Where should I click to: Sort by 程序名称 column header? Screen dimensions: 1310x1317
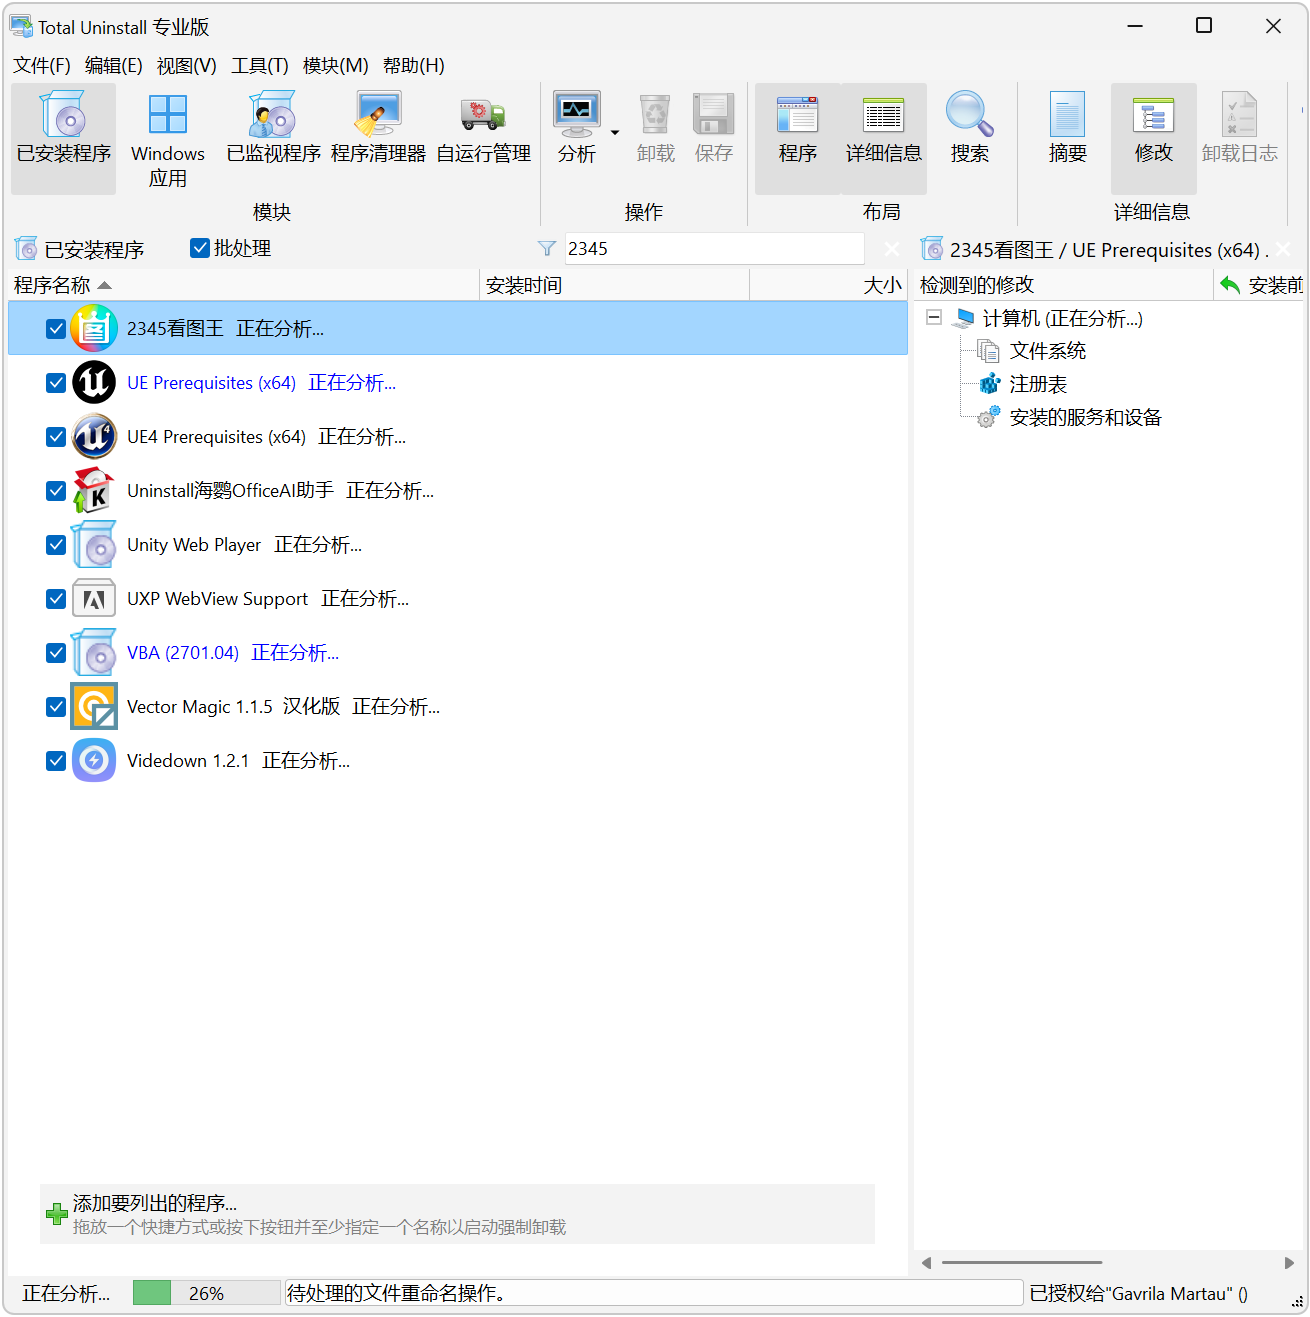coord(244,285)
